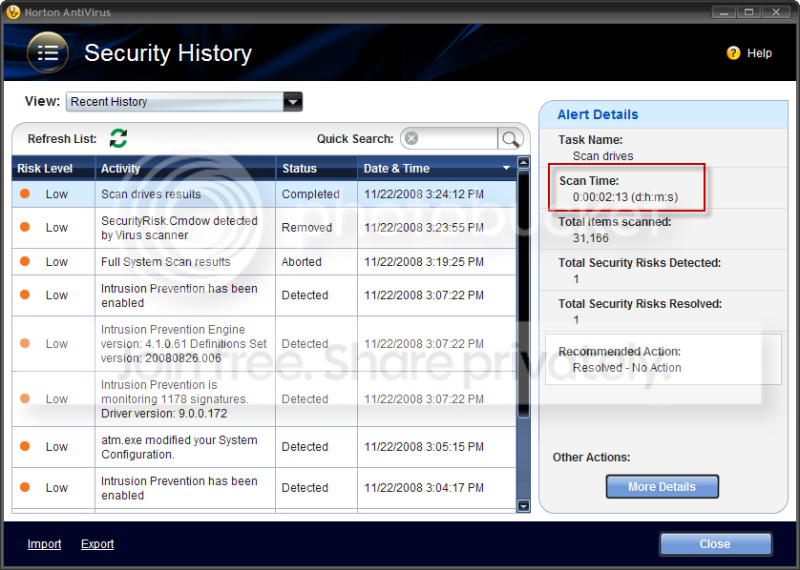Open the Import link
This screenshot has width=800, height=570.
tap(44, 544)
